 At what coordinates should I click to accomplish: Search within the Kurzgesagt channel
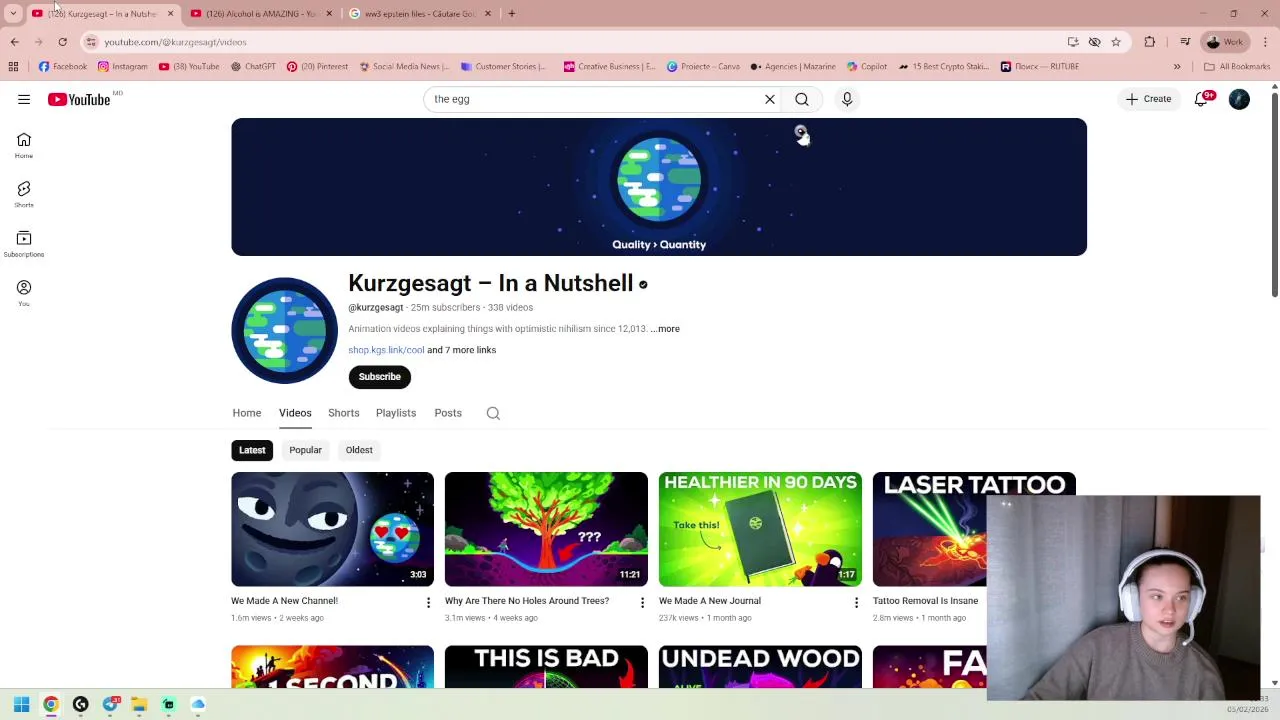(x=493, y=413)
